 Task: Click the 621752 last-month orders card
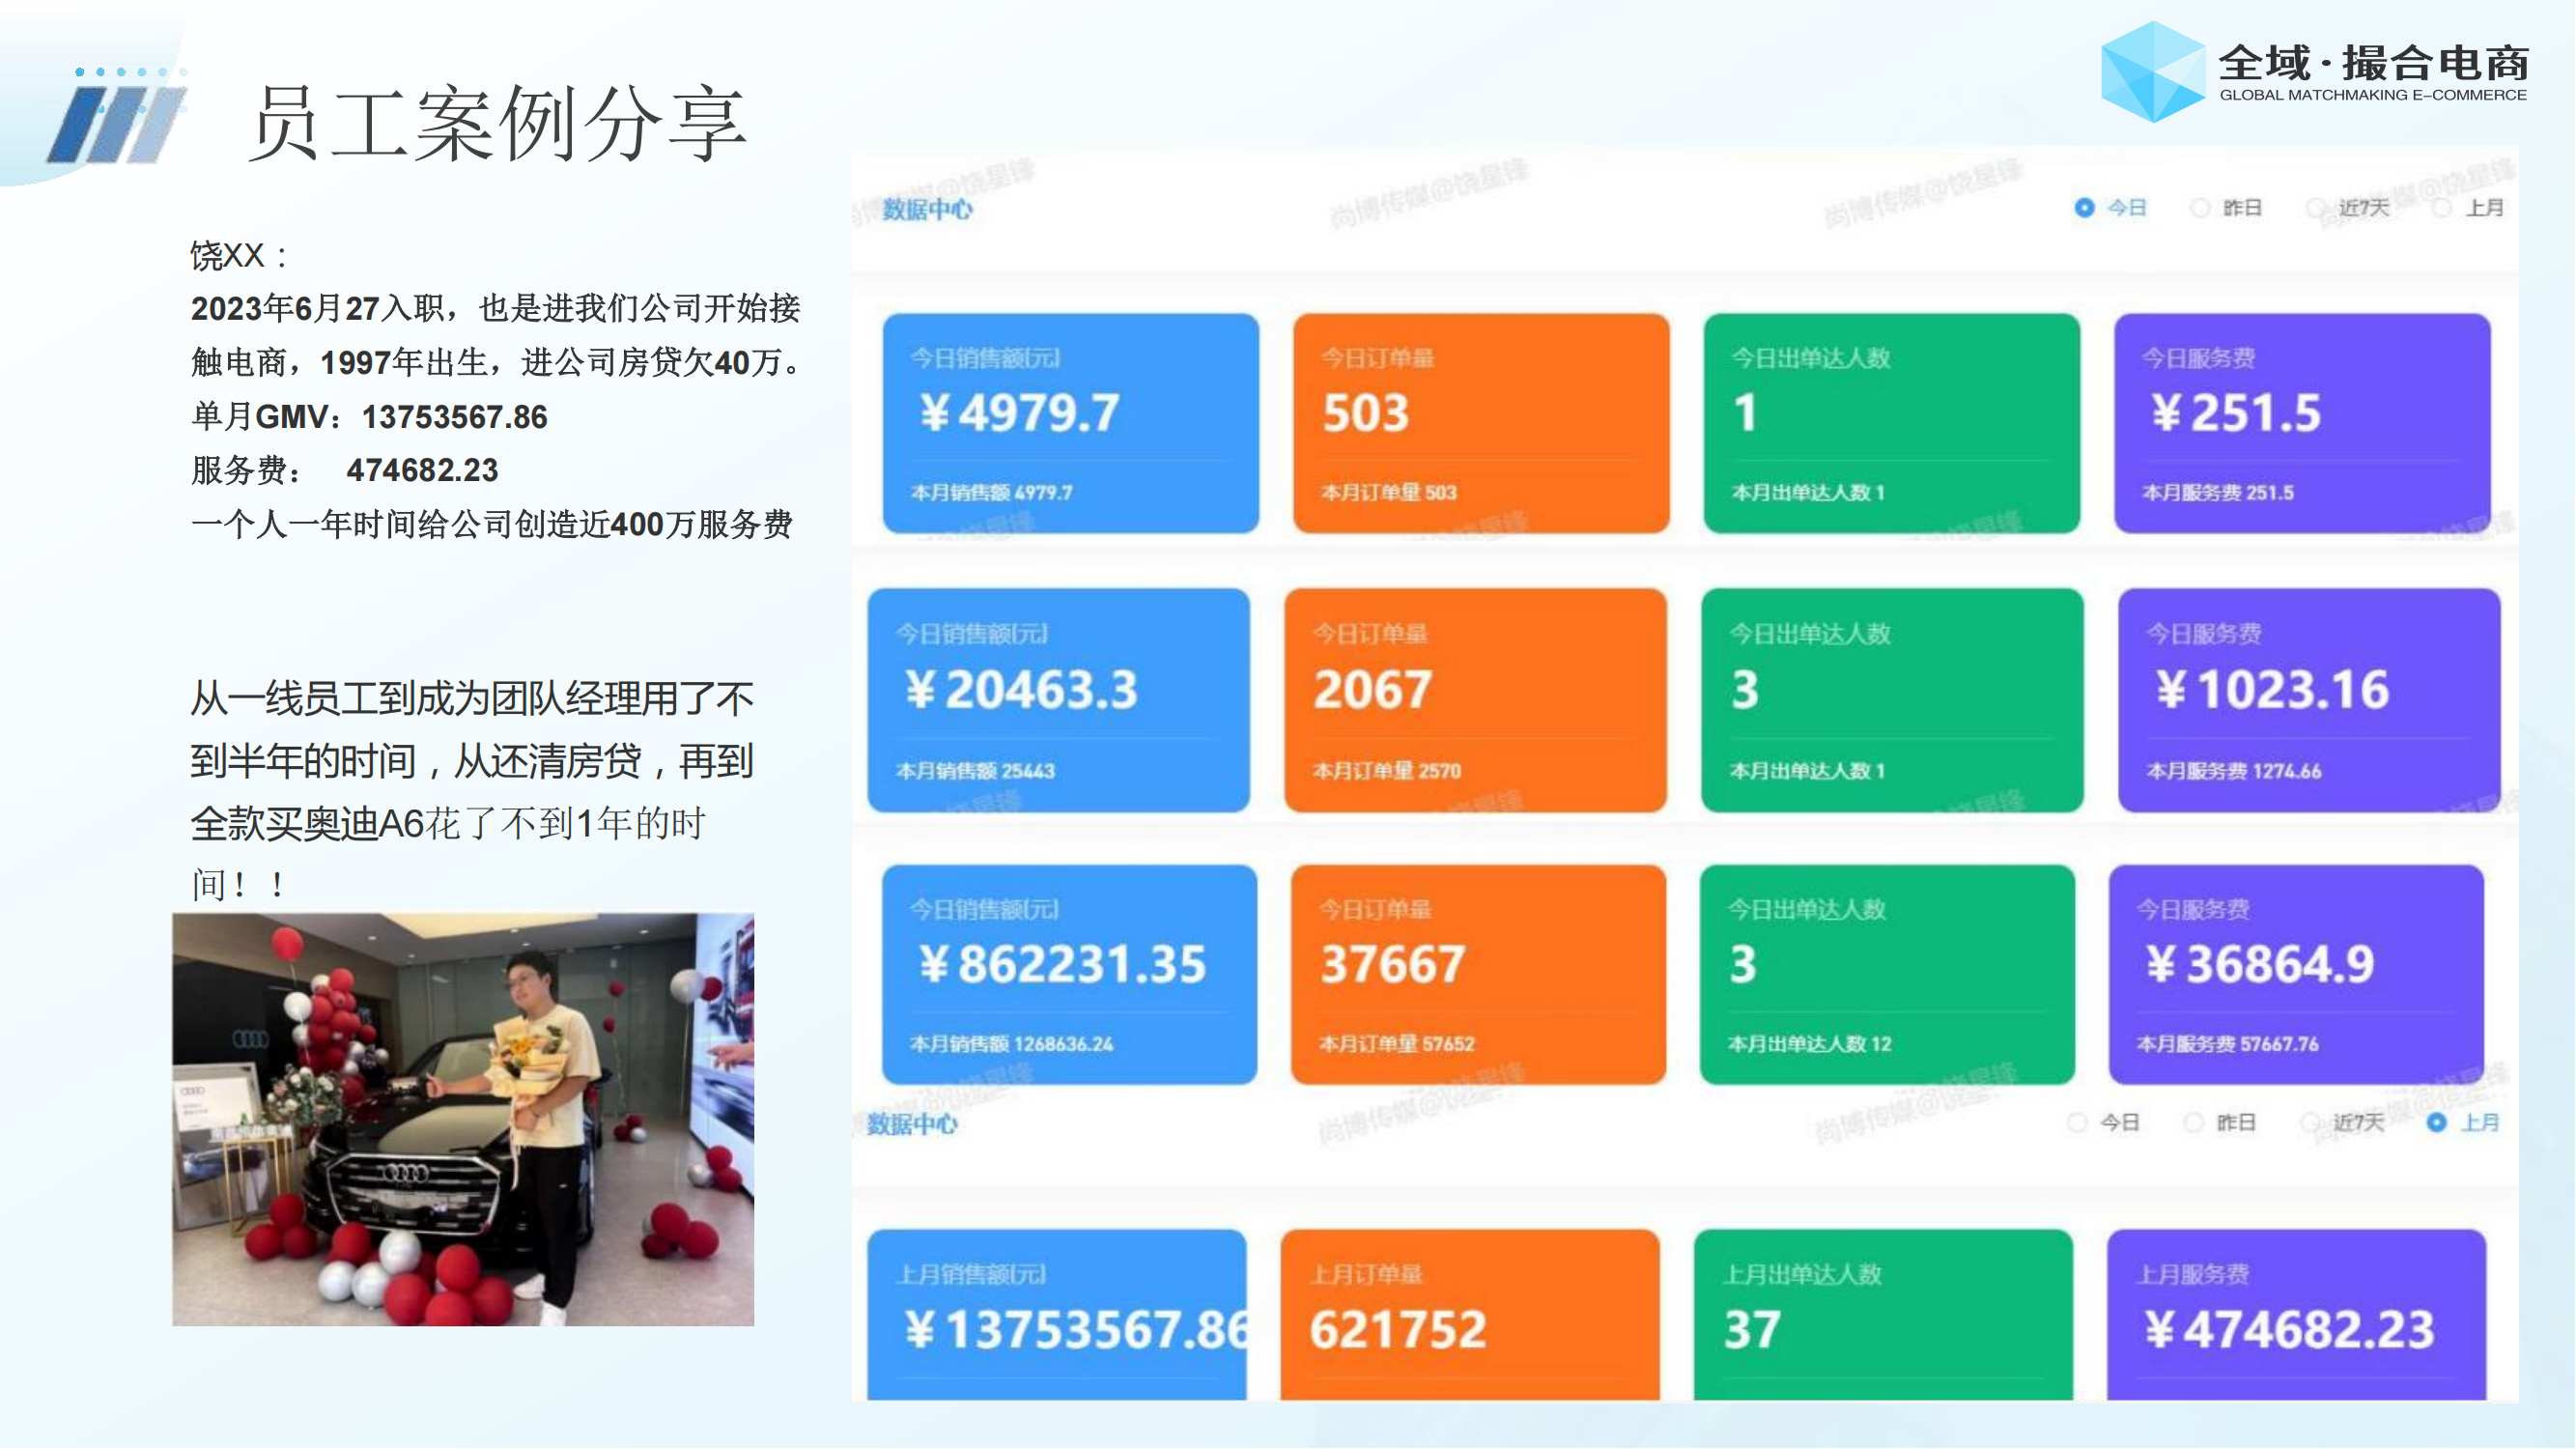[1470, 1315]
